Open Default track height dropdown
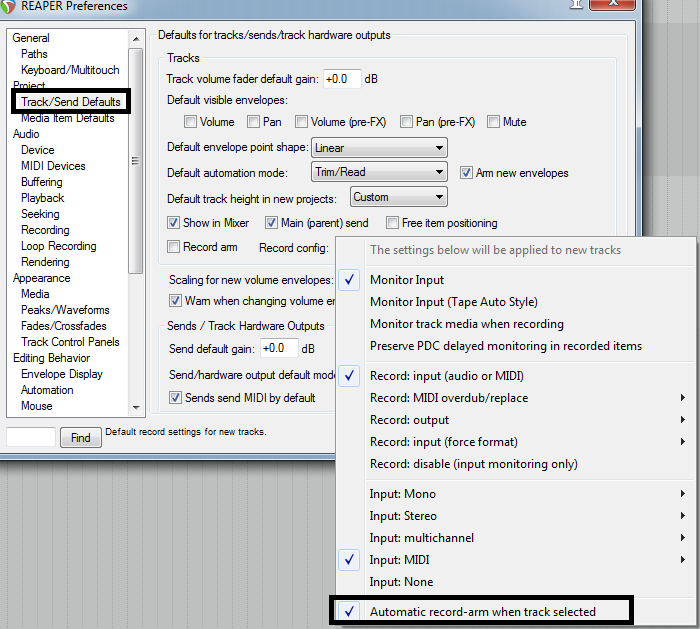 coord(399,197)
